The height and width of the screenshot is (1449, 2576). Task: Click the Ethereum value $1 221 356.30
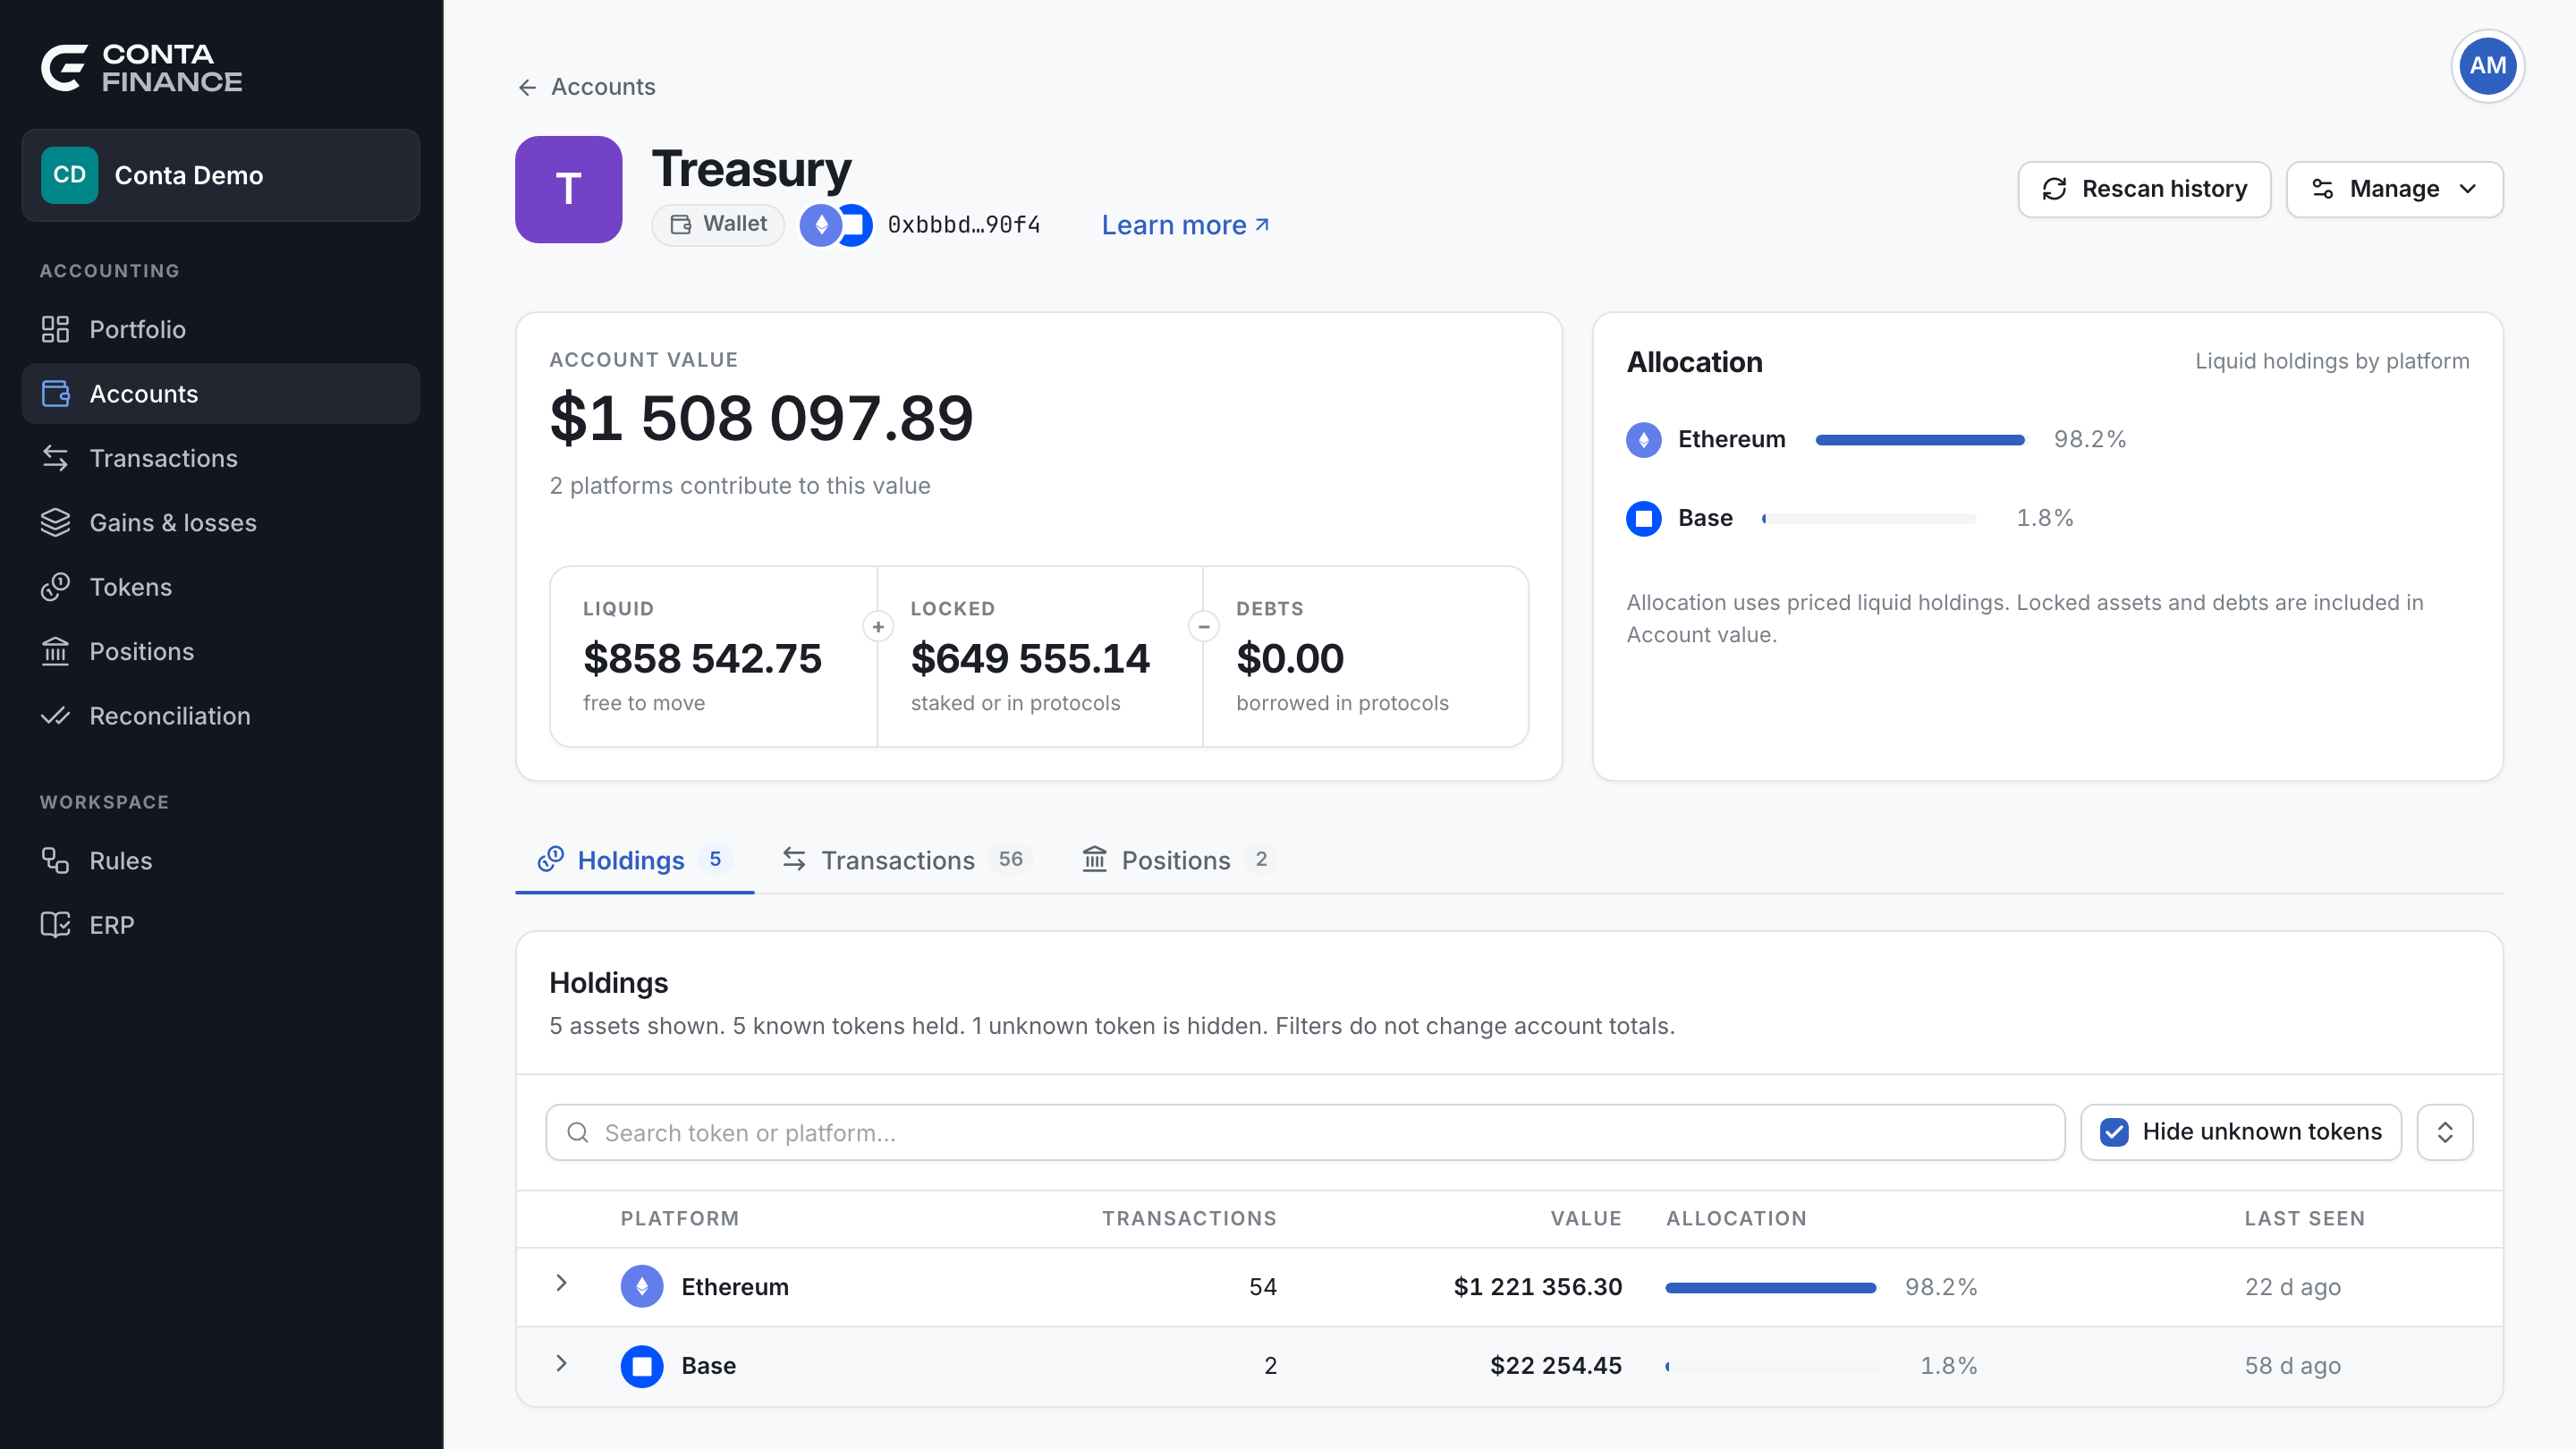(x=1537, y=1287)
